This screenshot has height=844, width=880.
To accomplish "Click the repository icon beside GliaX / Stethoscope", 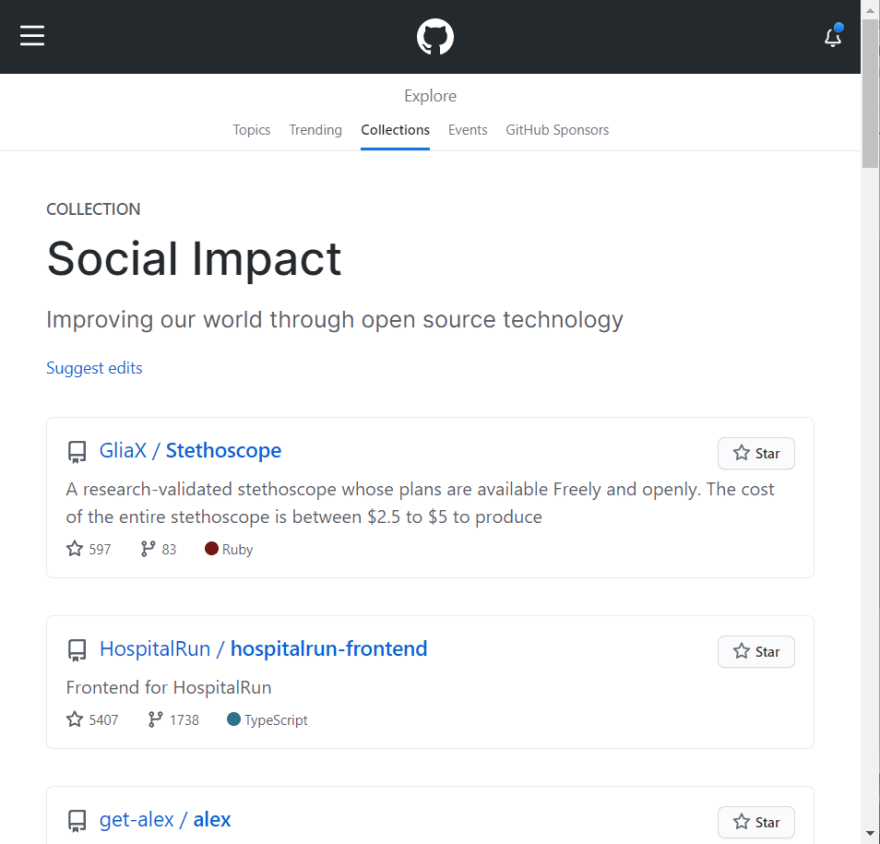I will 77,452.
